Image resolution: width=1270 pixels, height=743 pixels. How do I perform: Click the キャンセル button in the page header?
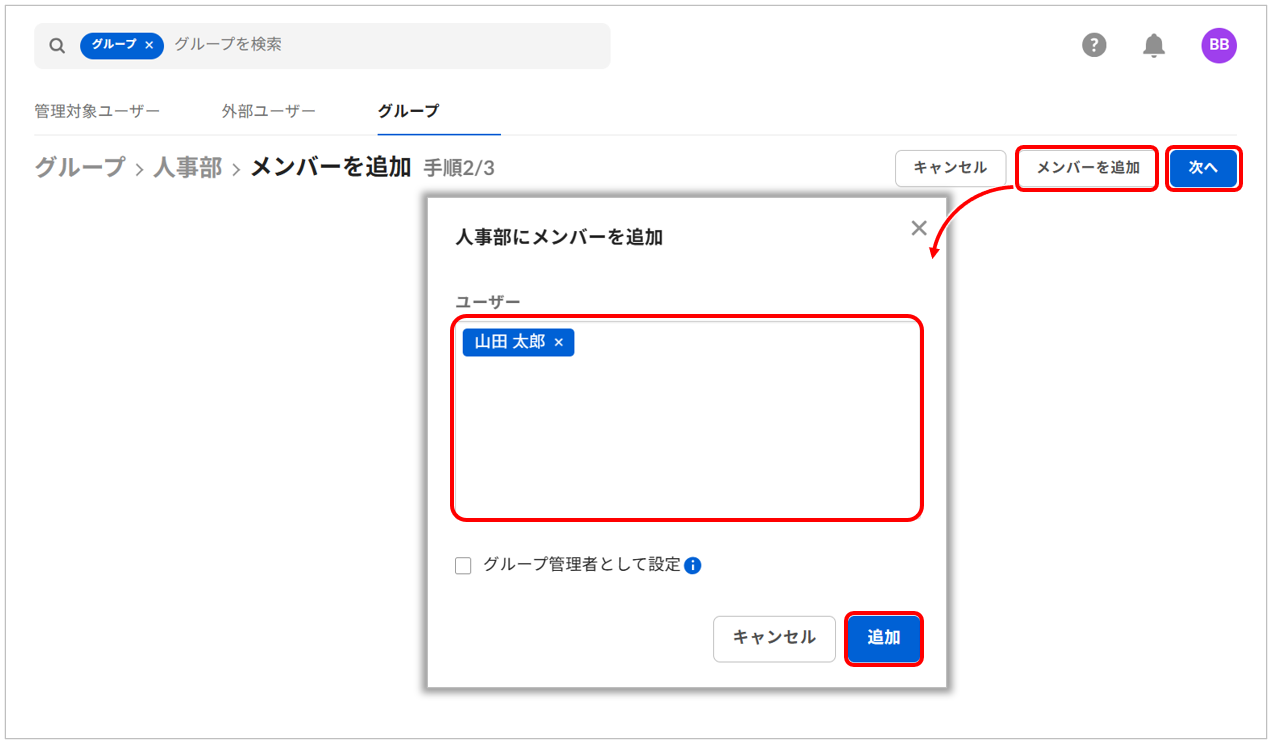[x=949, y=168]
